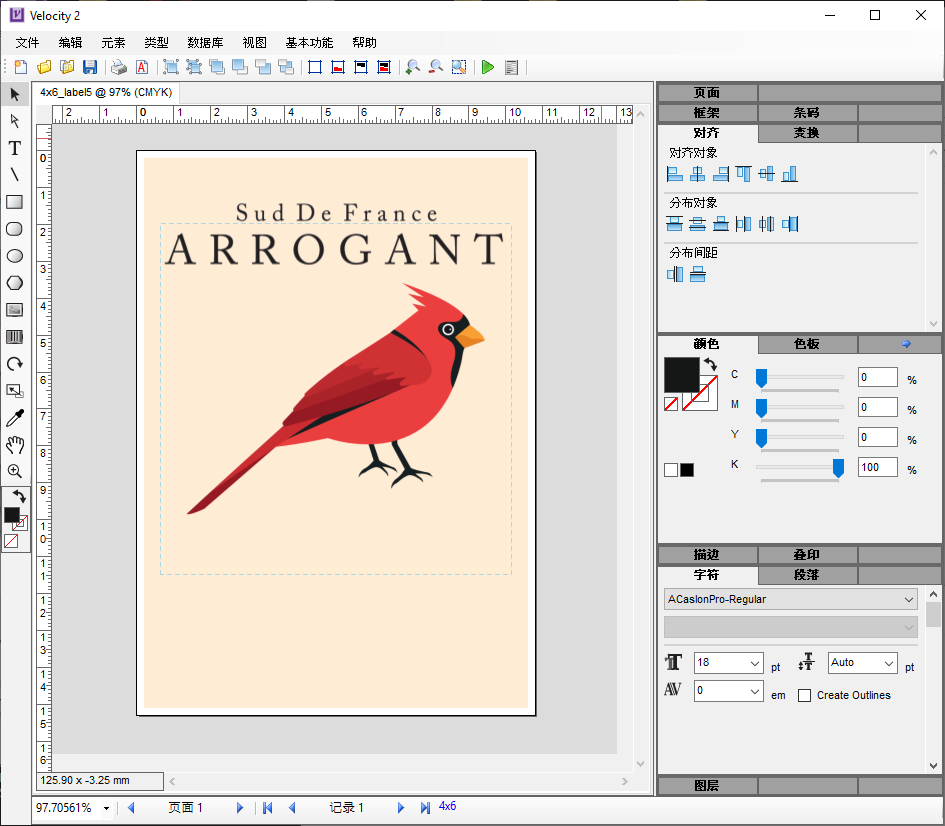Select the Text tool in the toolbox

click(x=15, y=148)
